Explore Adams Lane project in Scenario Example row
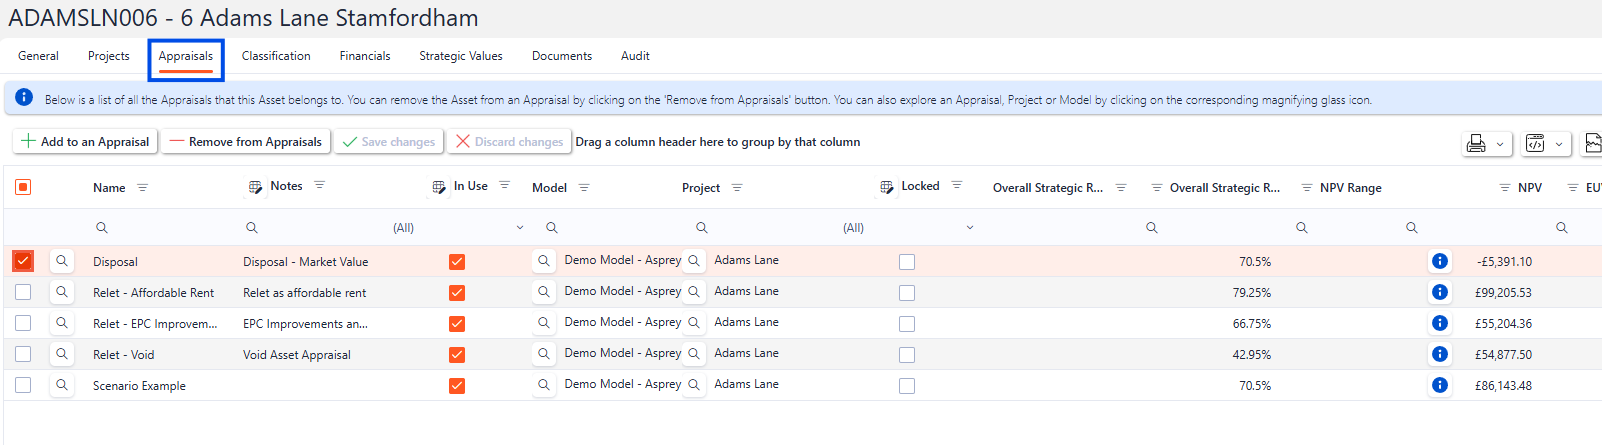The width and height of the screenshot is (1602, 445). point(694,385)
